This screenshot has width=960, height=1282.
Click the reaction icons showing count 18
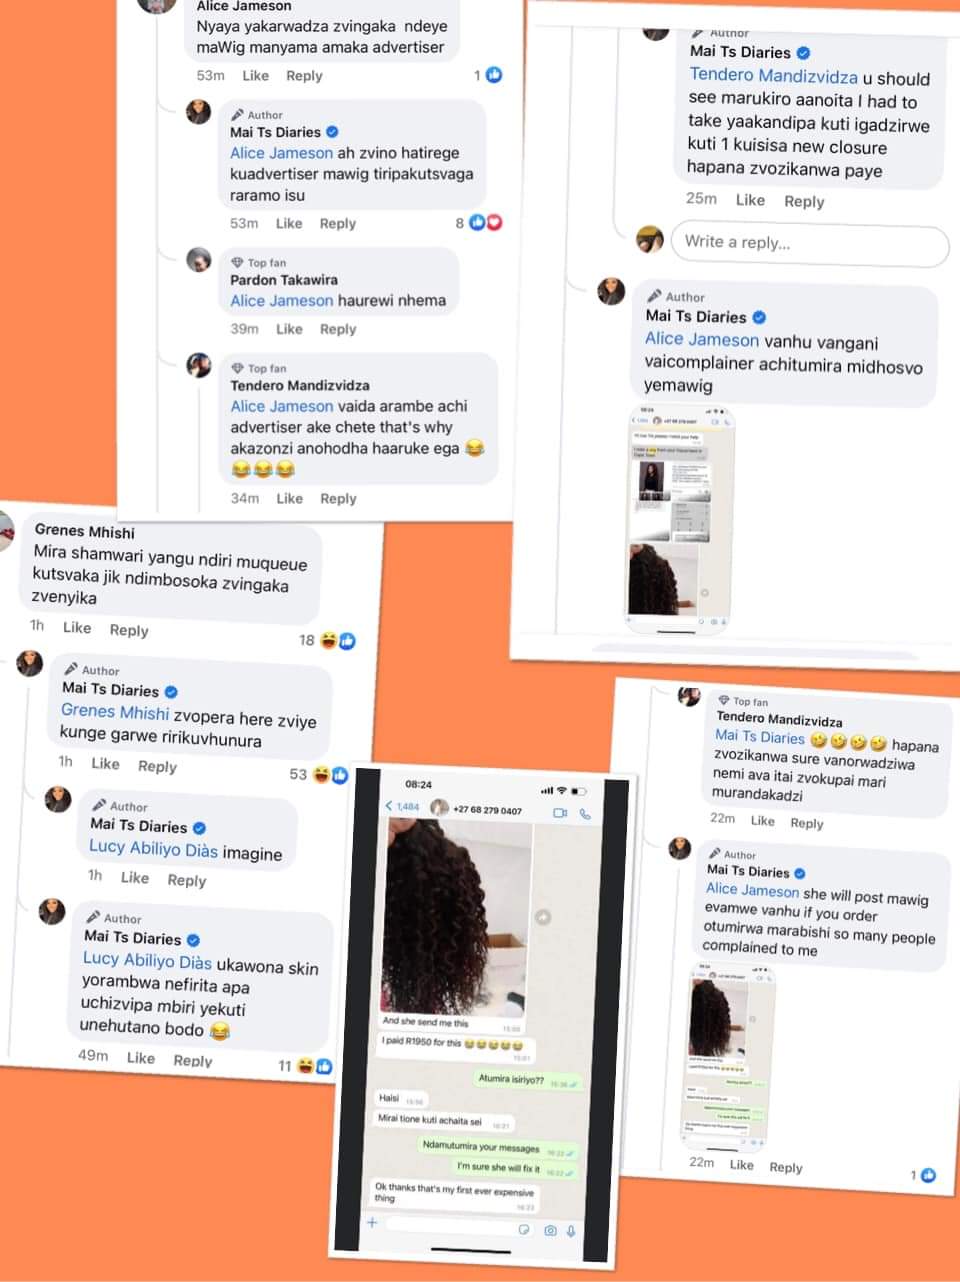tap(337, 640)
